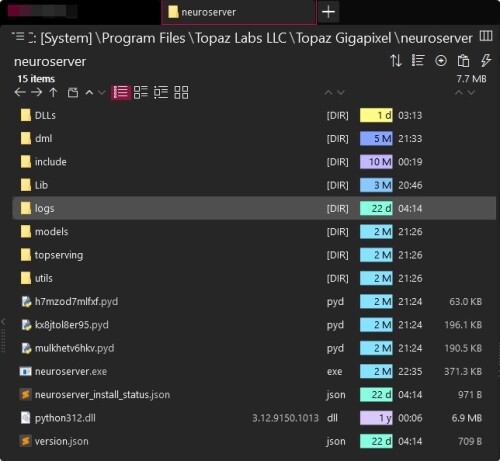Open the new tab plus button

tap(328, 12)
